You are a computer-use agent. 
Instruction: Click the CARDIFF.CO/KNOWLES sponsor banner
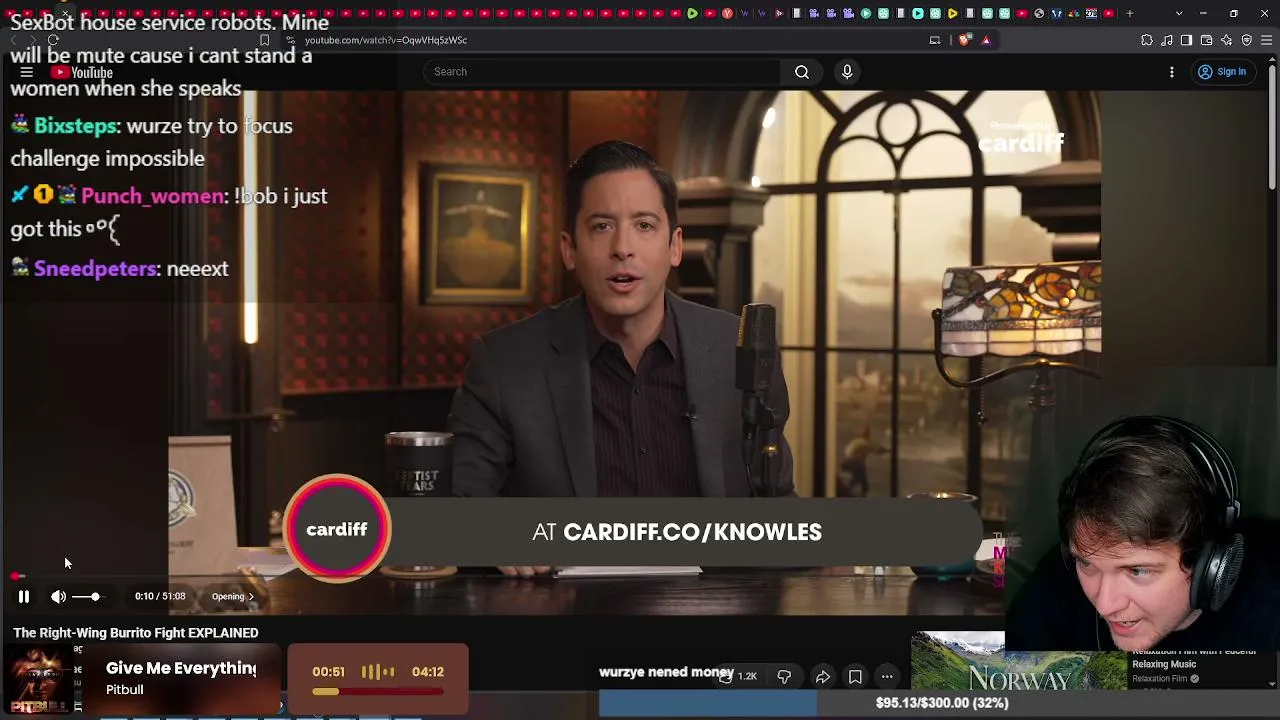[x=634, y=531]
